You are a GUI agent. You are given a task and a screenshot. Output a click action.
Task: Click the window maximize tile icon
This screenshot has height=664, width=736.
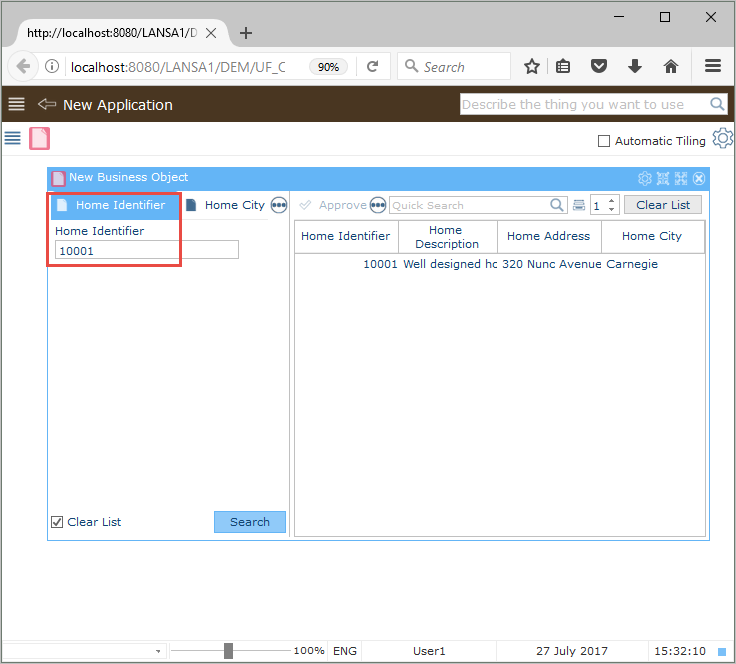[681, 178]
